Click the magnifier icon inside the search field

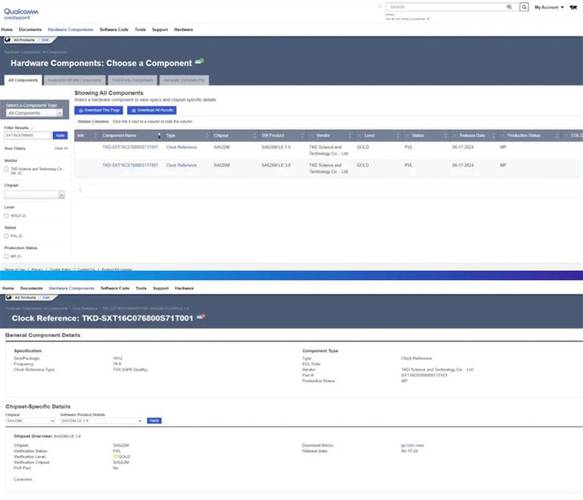(509, 7)
